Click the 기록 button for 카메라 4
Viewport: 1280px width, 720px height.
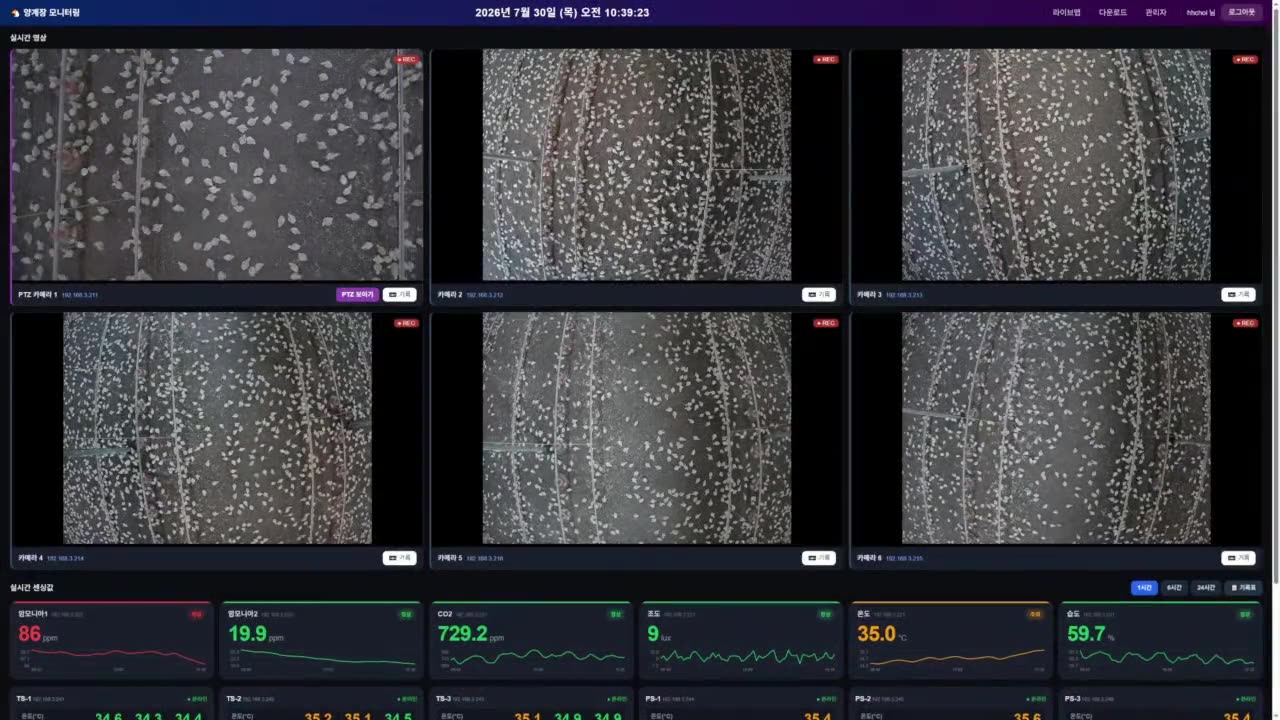[x=399, y=558]
